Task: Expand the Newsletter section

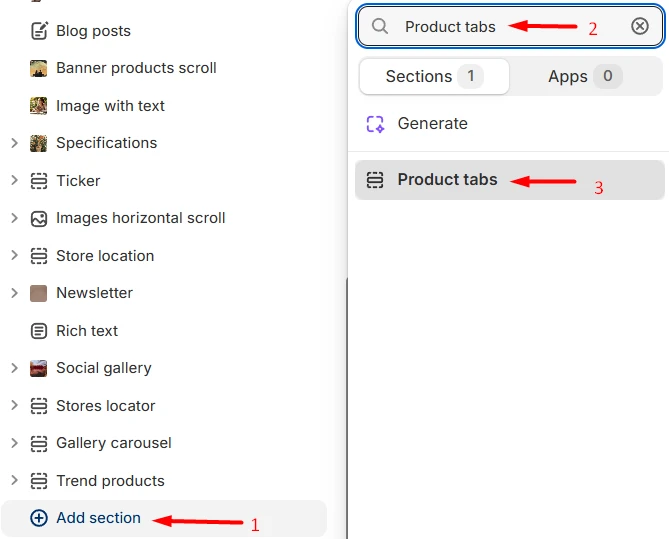Action: [x=14, y=293]
